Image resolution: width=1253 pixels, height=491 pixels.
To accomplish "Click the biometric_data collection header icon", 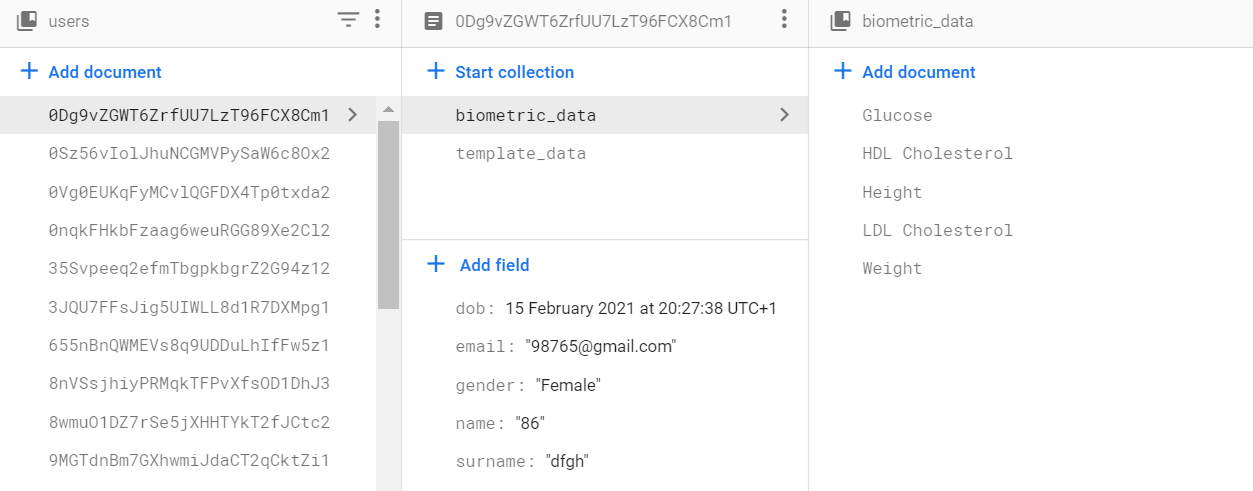I will coord(841,21).
